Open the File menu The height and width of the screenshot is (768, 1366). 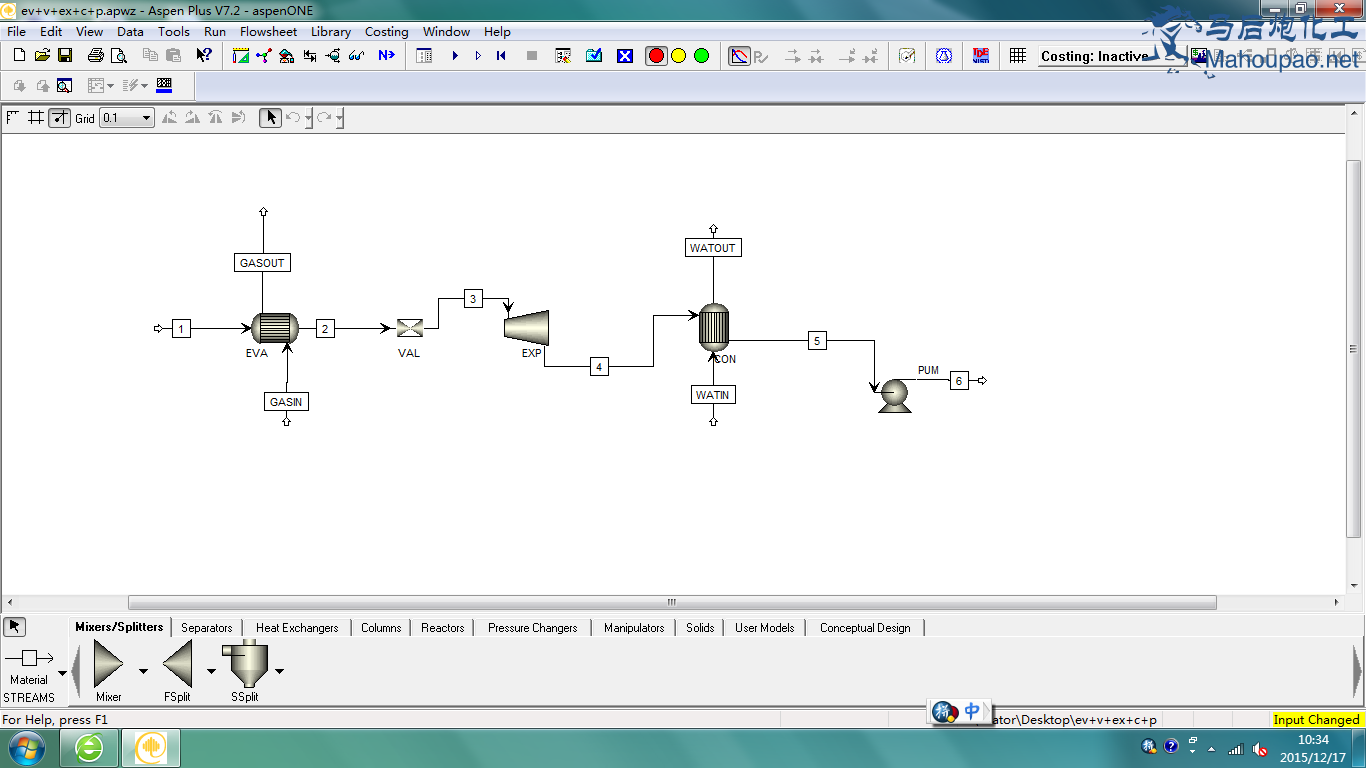pos(17,31)
